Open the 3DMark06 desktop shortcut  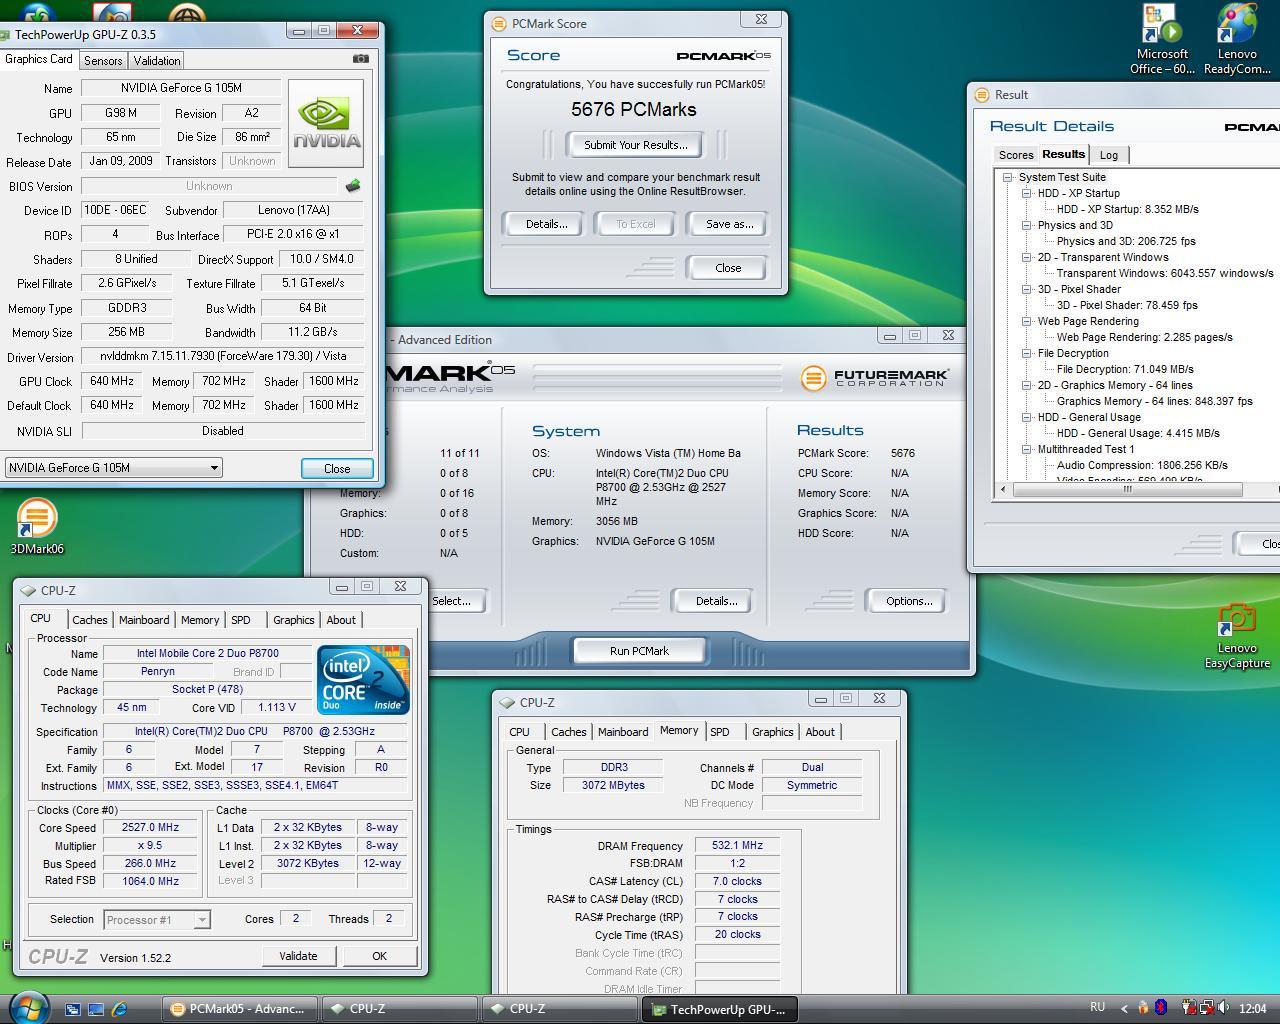coord(37,526)
